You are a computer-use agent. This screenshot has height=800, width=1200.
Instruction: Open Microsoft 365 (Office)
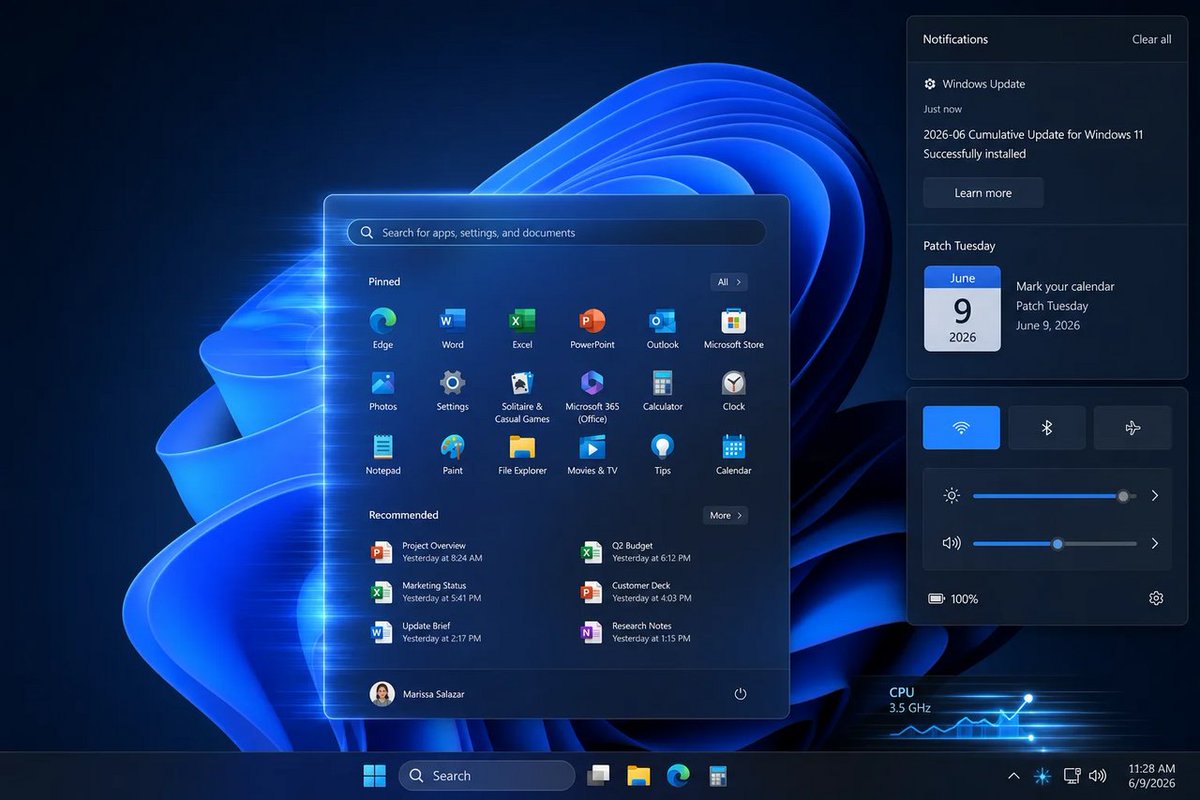(592, 397)
